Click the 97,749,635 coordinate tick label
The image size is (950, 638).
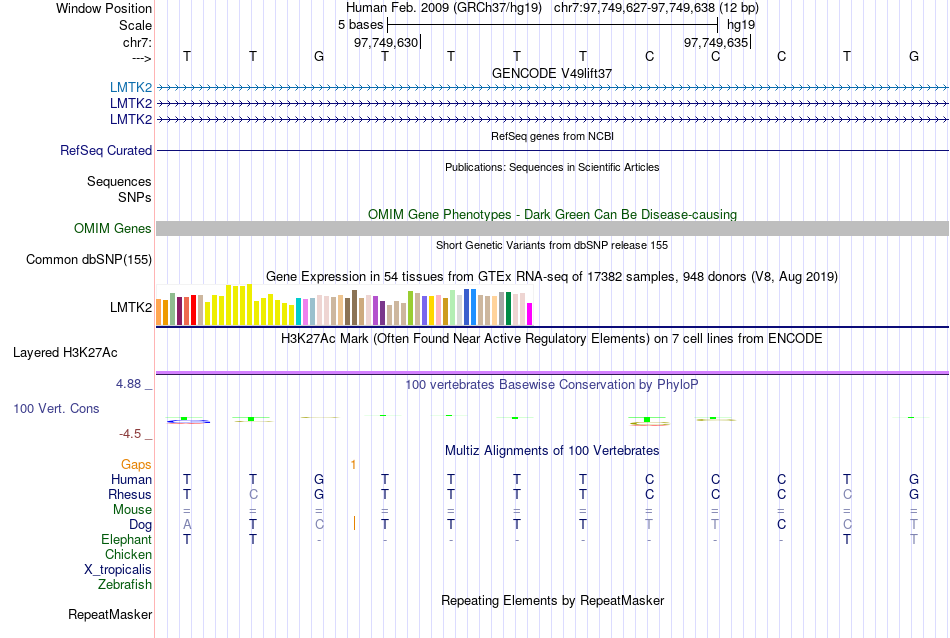tap(716, 42)
